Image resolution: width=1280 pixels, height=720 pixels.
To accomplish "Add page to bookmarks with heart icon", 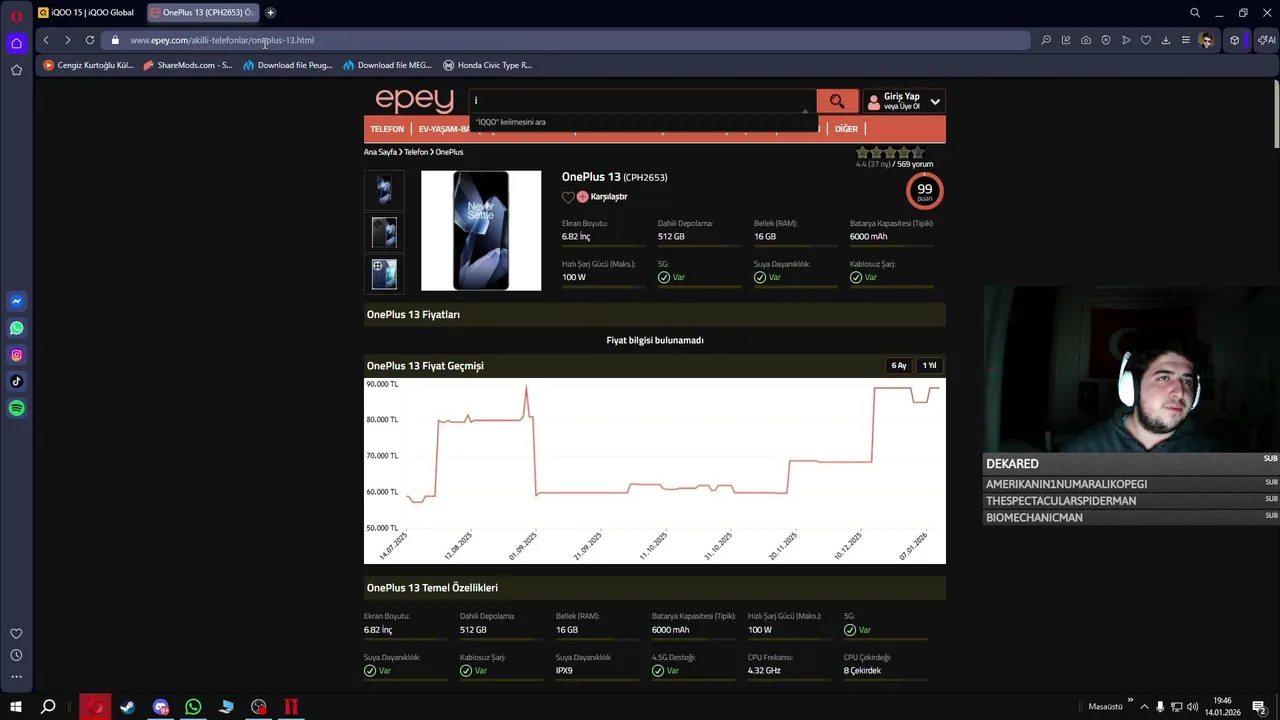I will click(1146, 40).
